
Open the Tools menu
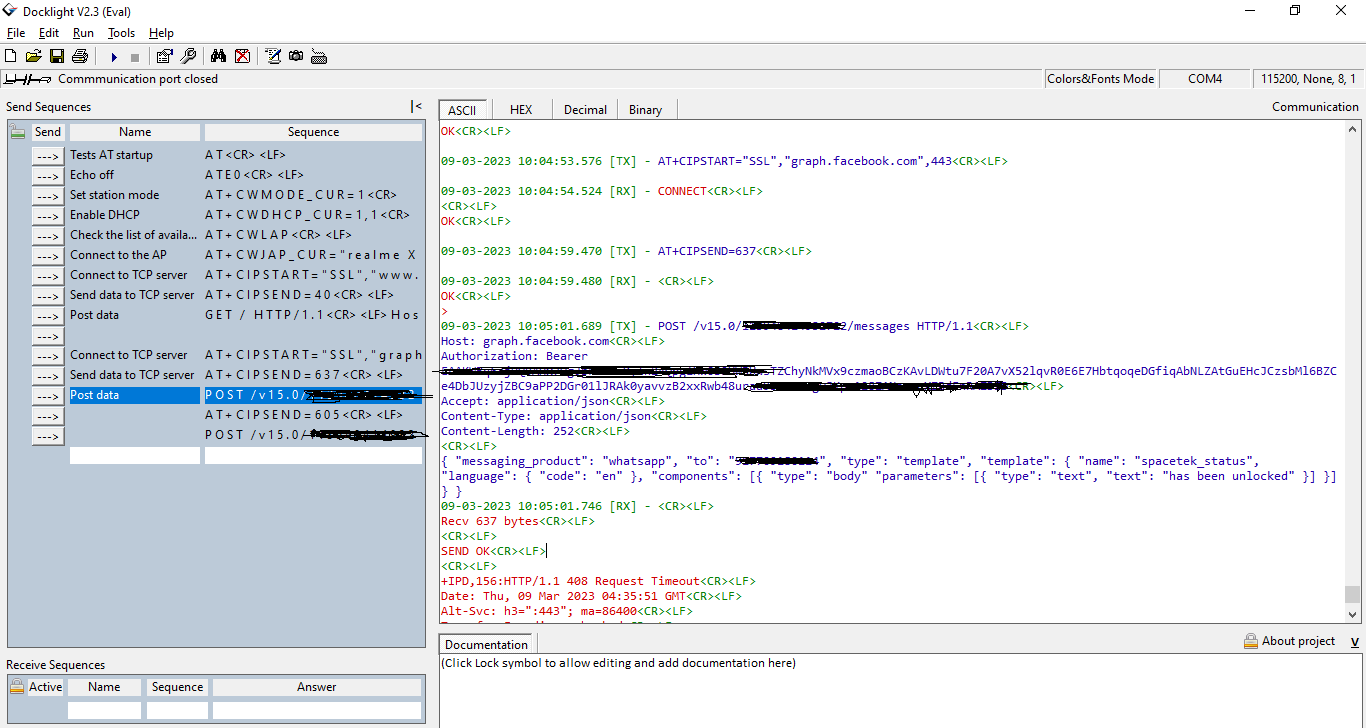pos(121,33)
